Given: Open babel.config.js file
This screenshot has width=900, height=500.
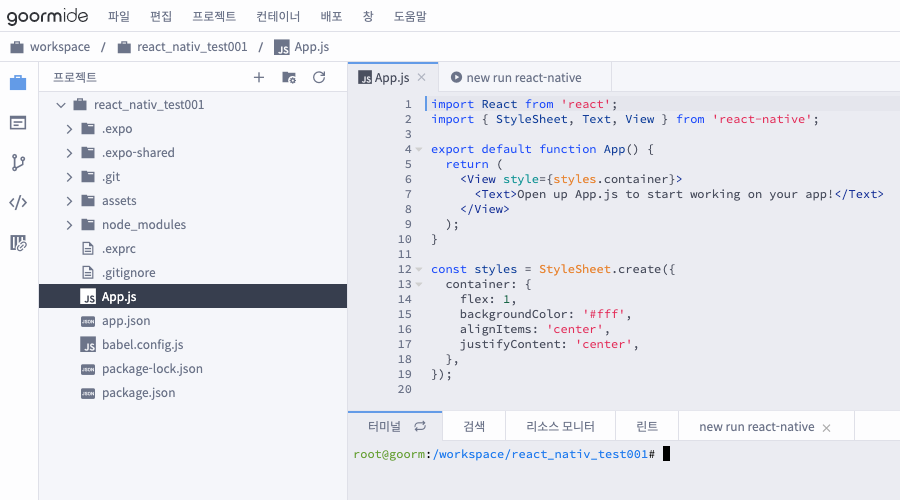Looking at the screenshot, I should coord(193,345).
